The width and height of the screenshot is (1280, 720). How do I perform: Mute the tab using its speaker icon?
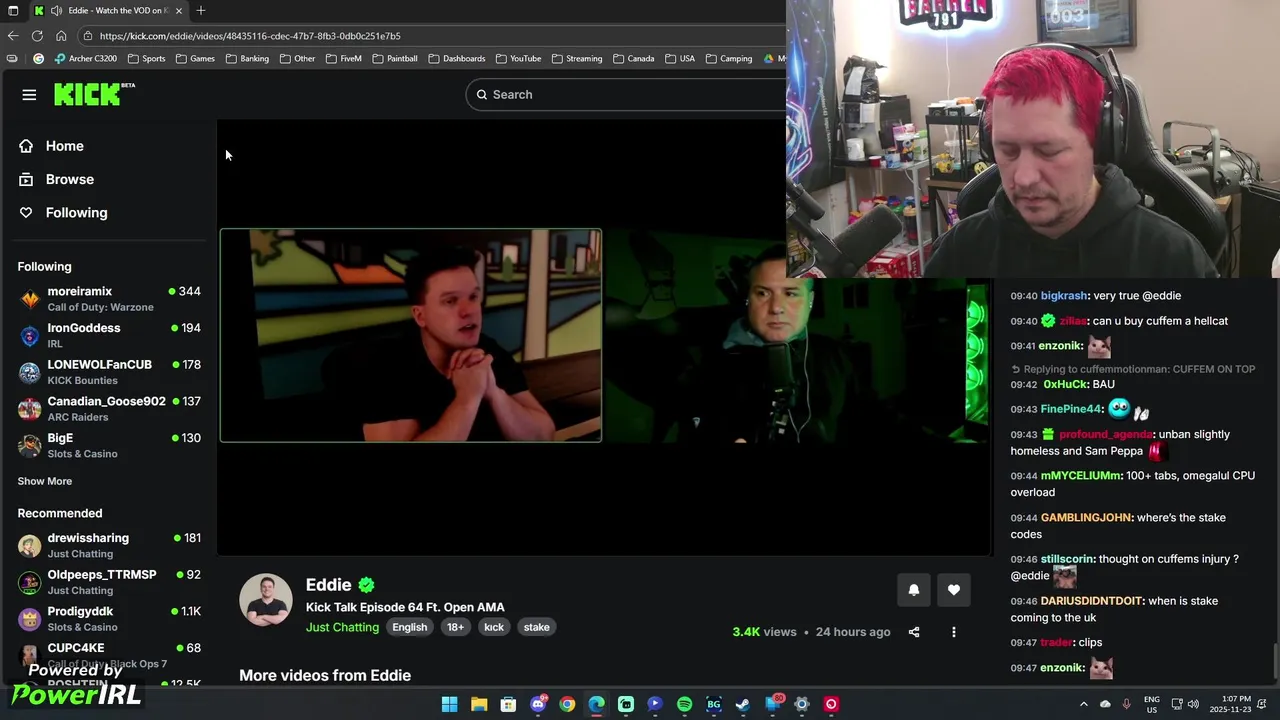click(x=56, y=10)
